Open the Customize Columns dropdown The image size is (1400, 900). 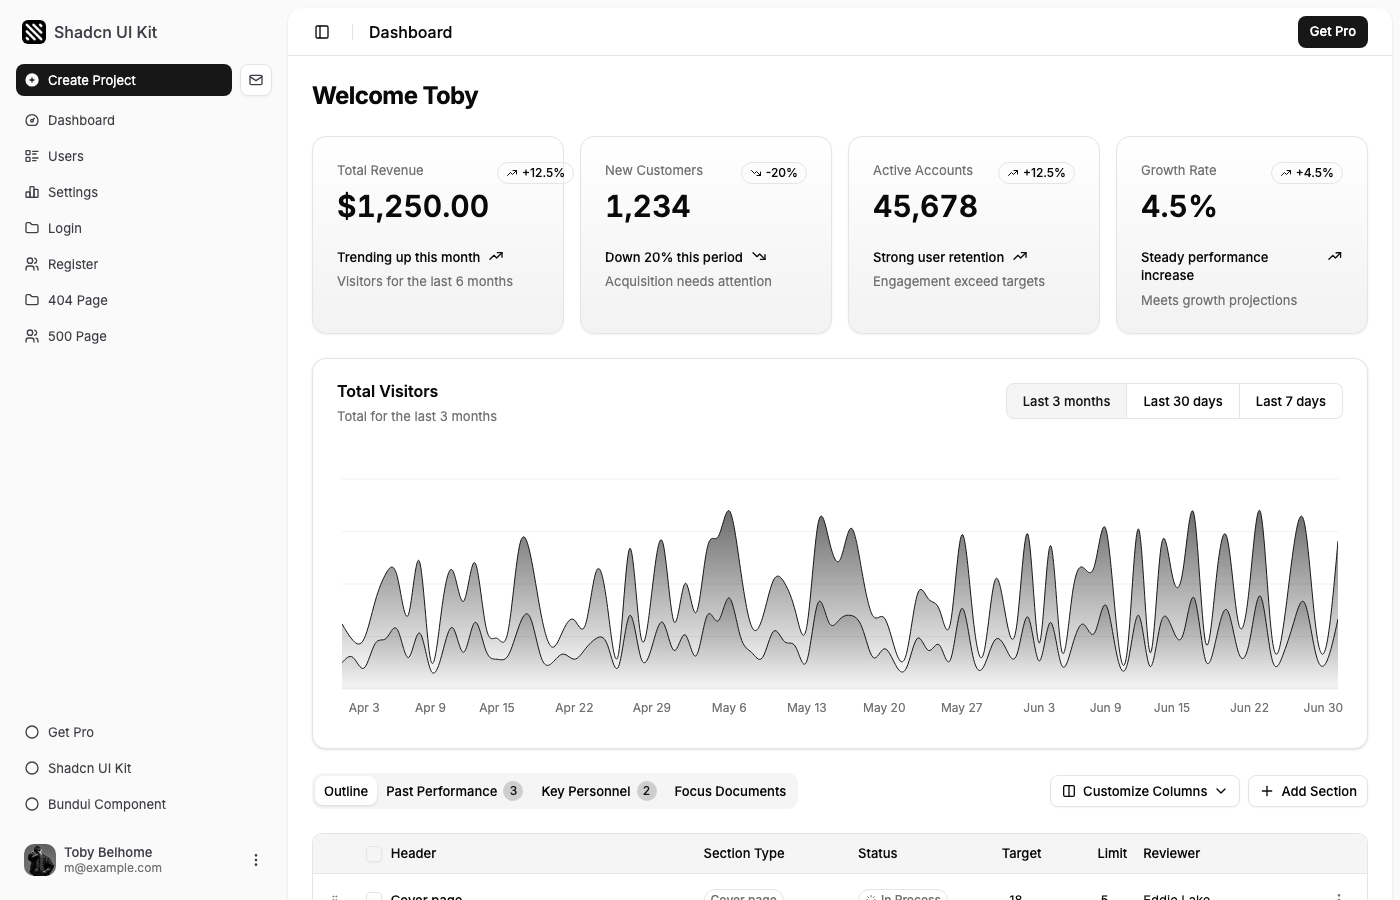coord(1144,791)
